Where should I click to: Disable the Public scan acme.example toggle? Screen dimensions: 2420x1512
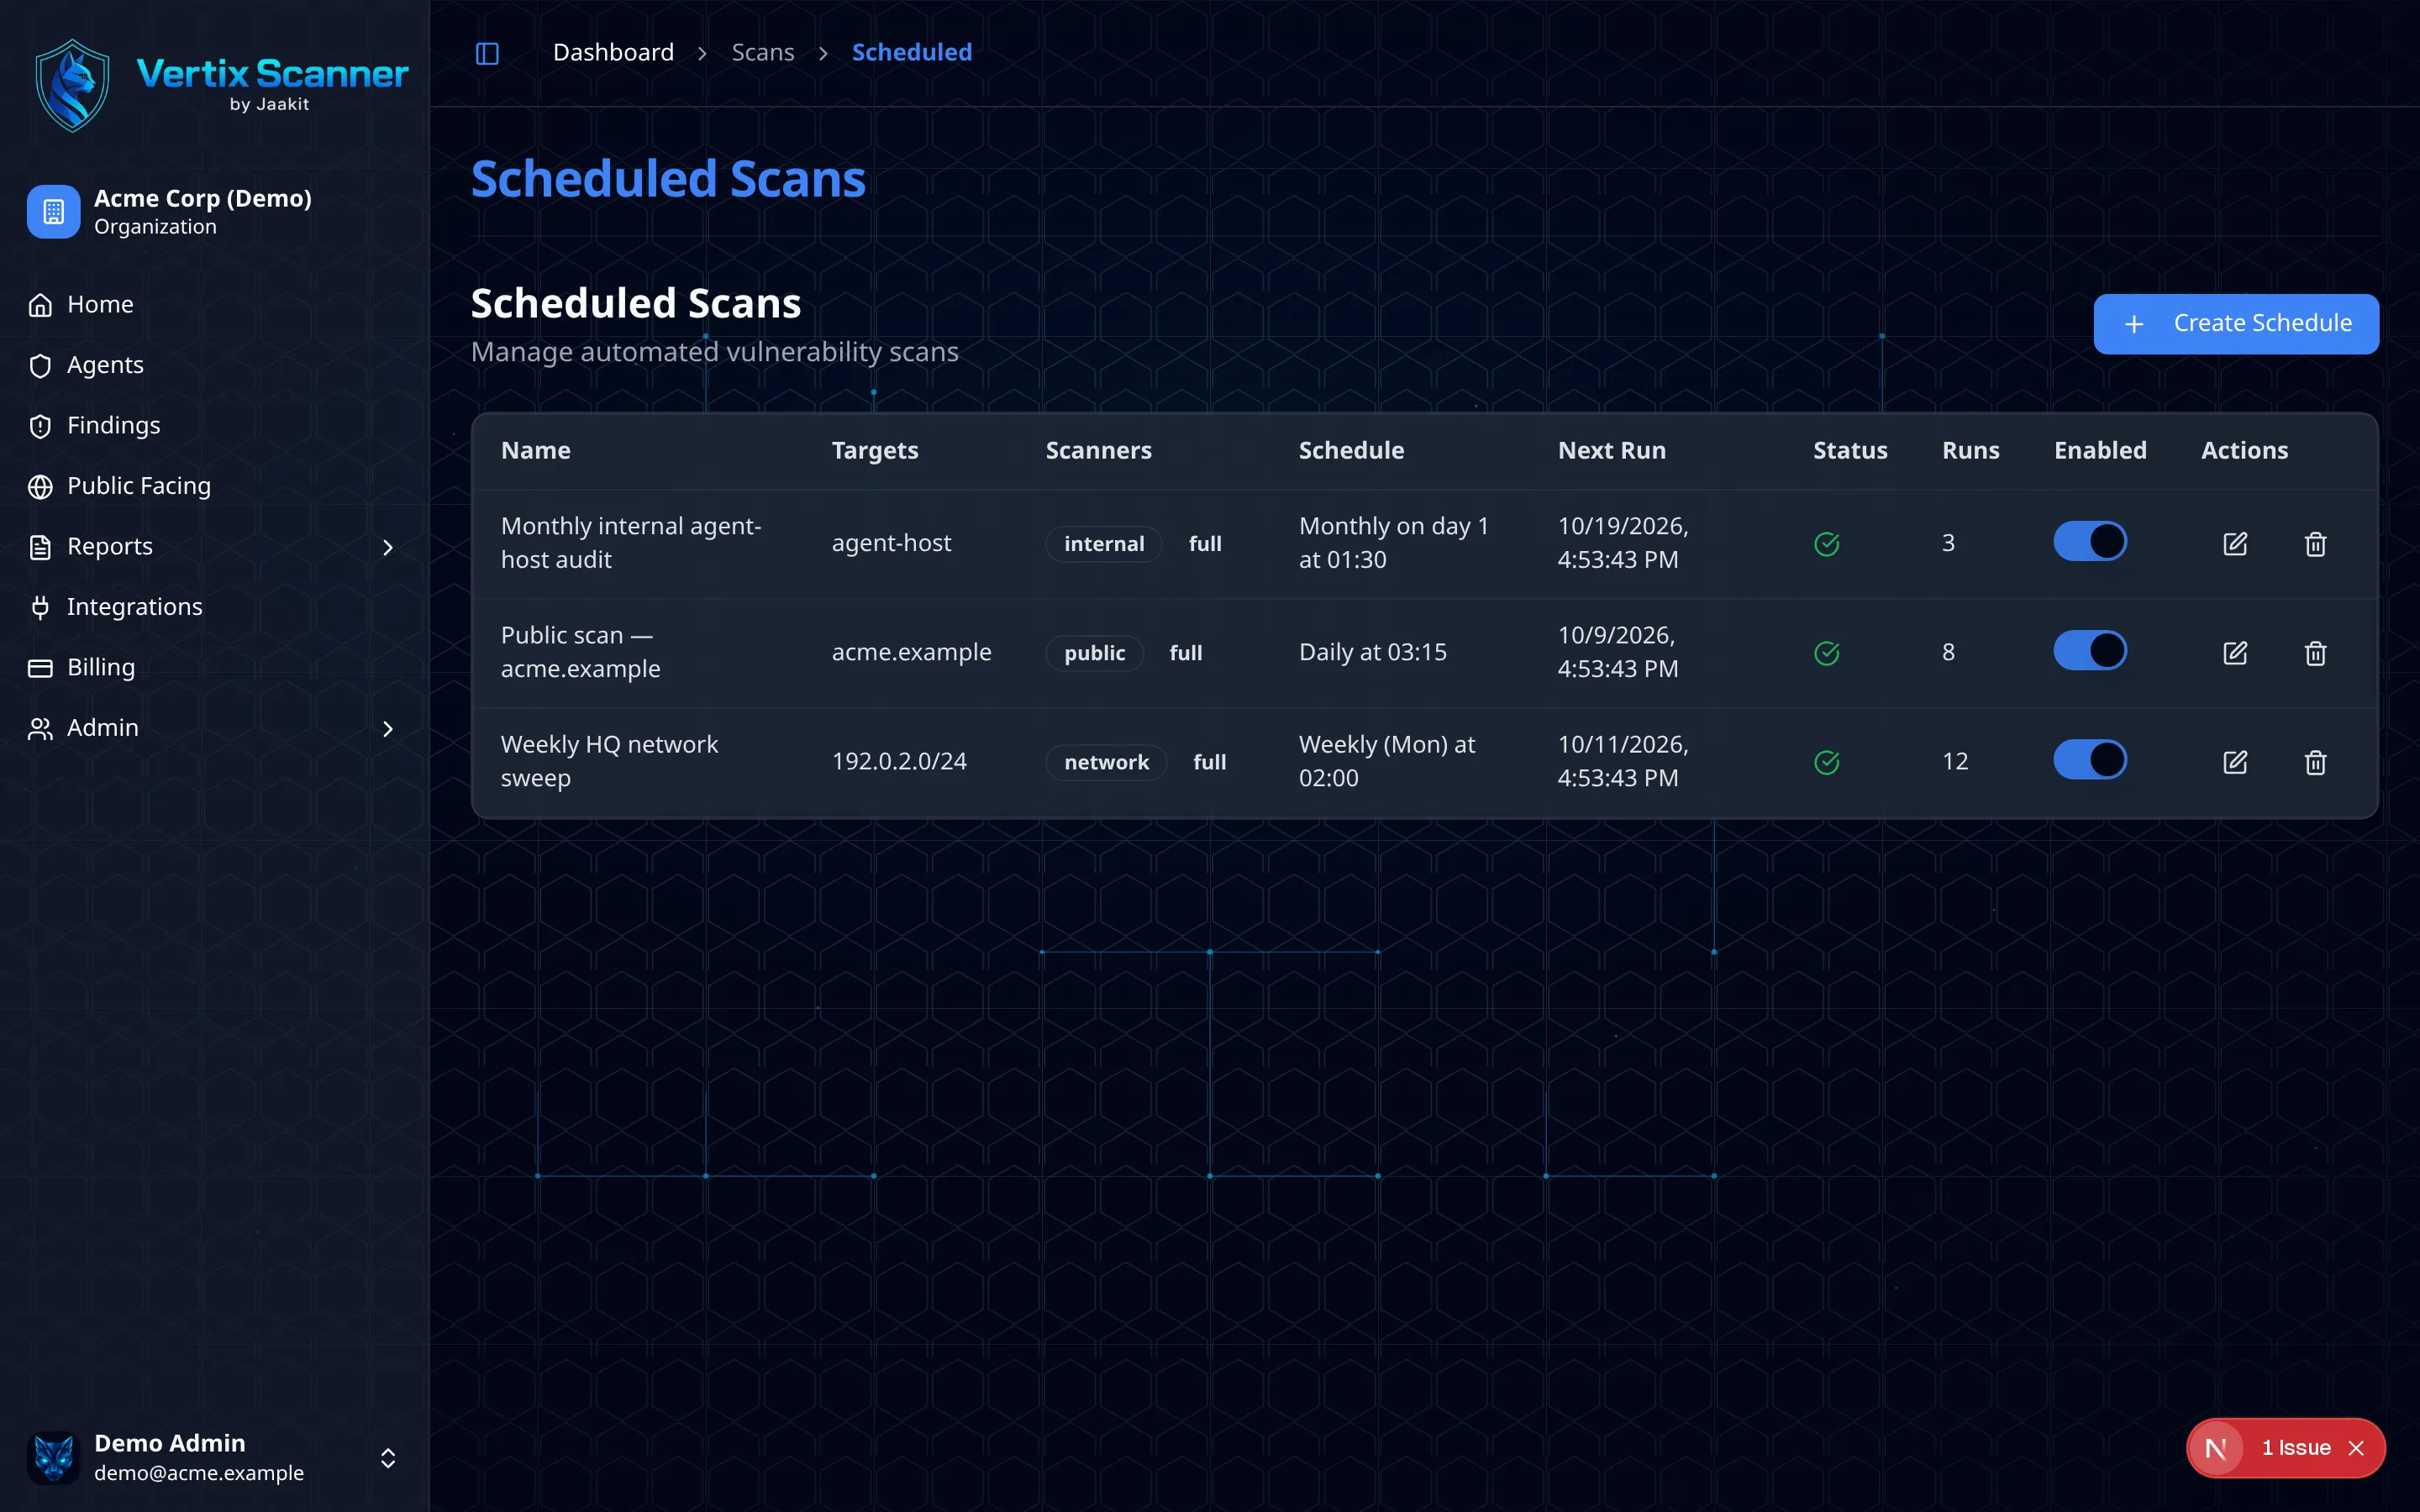2090,651
